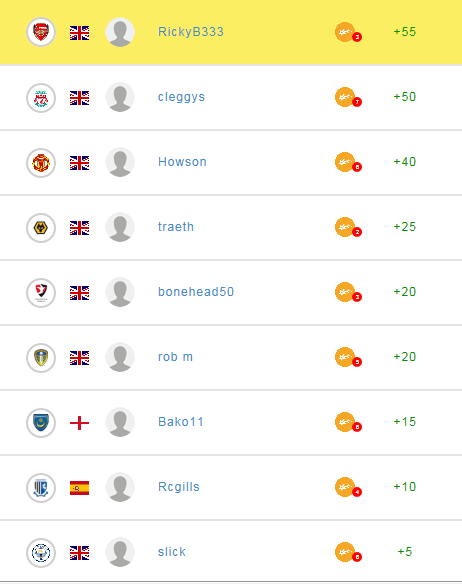Screen dimensions: 462x584
Task: Open the orange achievement badge in traeth row
Action: pyautogui.click(x=348, y=227)
